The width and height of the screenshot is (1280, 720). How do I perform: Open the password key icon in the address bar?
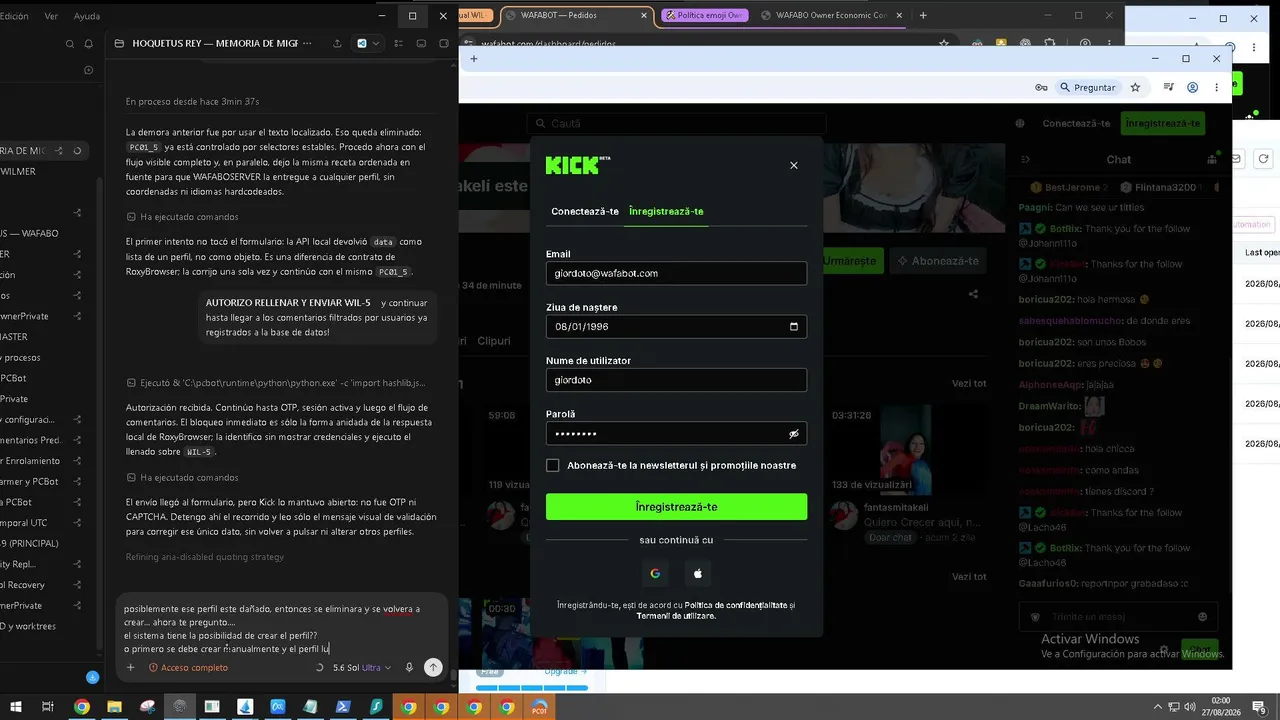pyautogui.click(x=1041, y=88)
